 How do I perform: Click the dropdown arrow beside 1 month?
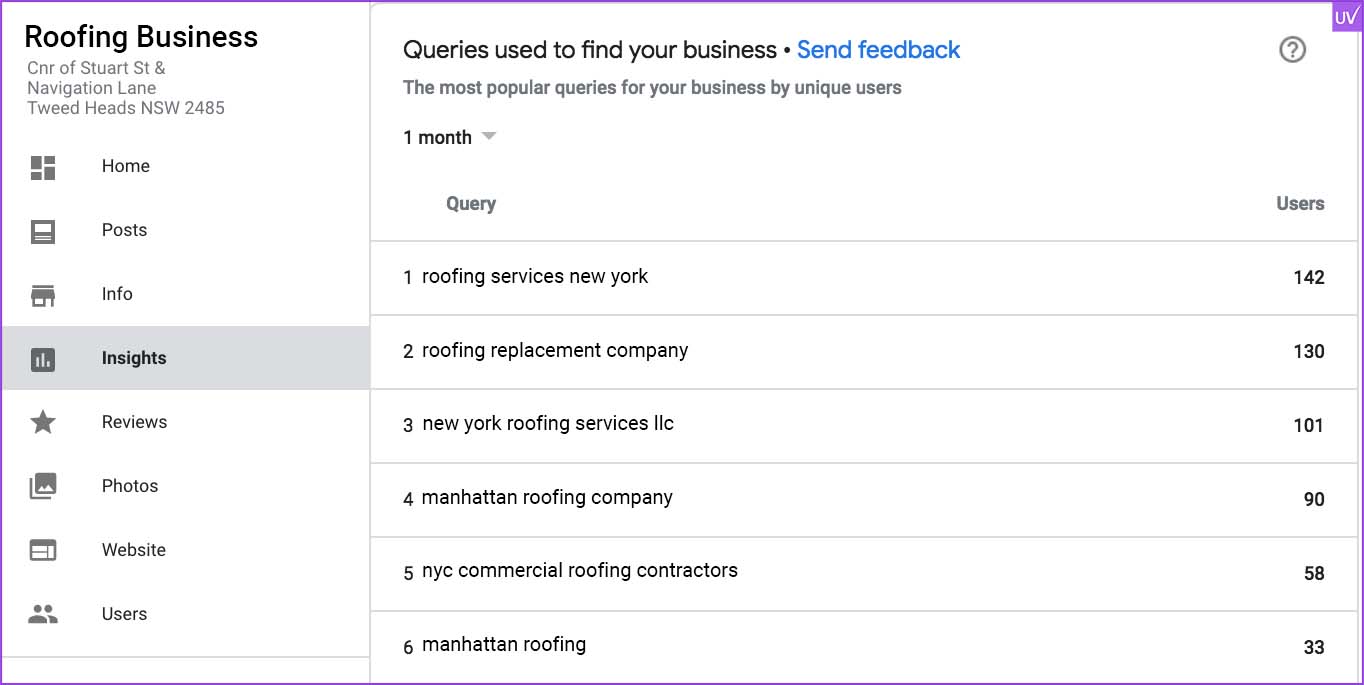(489, 136)
